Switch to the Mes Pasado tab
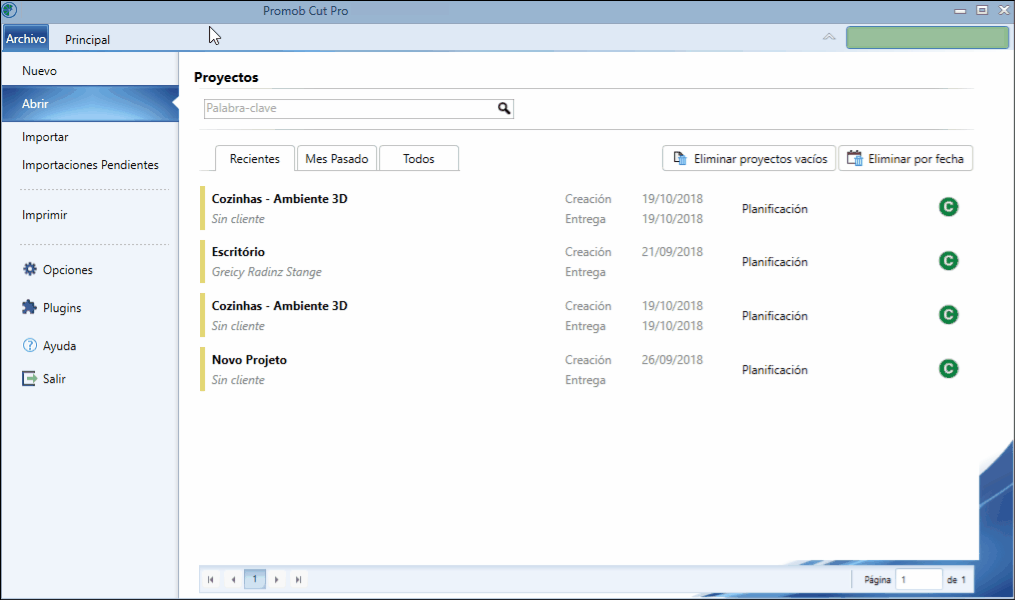The image size is (1015, 600). pyautogui.click(x=337, y=159)
